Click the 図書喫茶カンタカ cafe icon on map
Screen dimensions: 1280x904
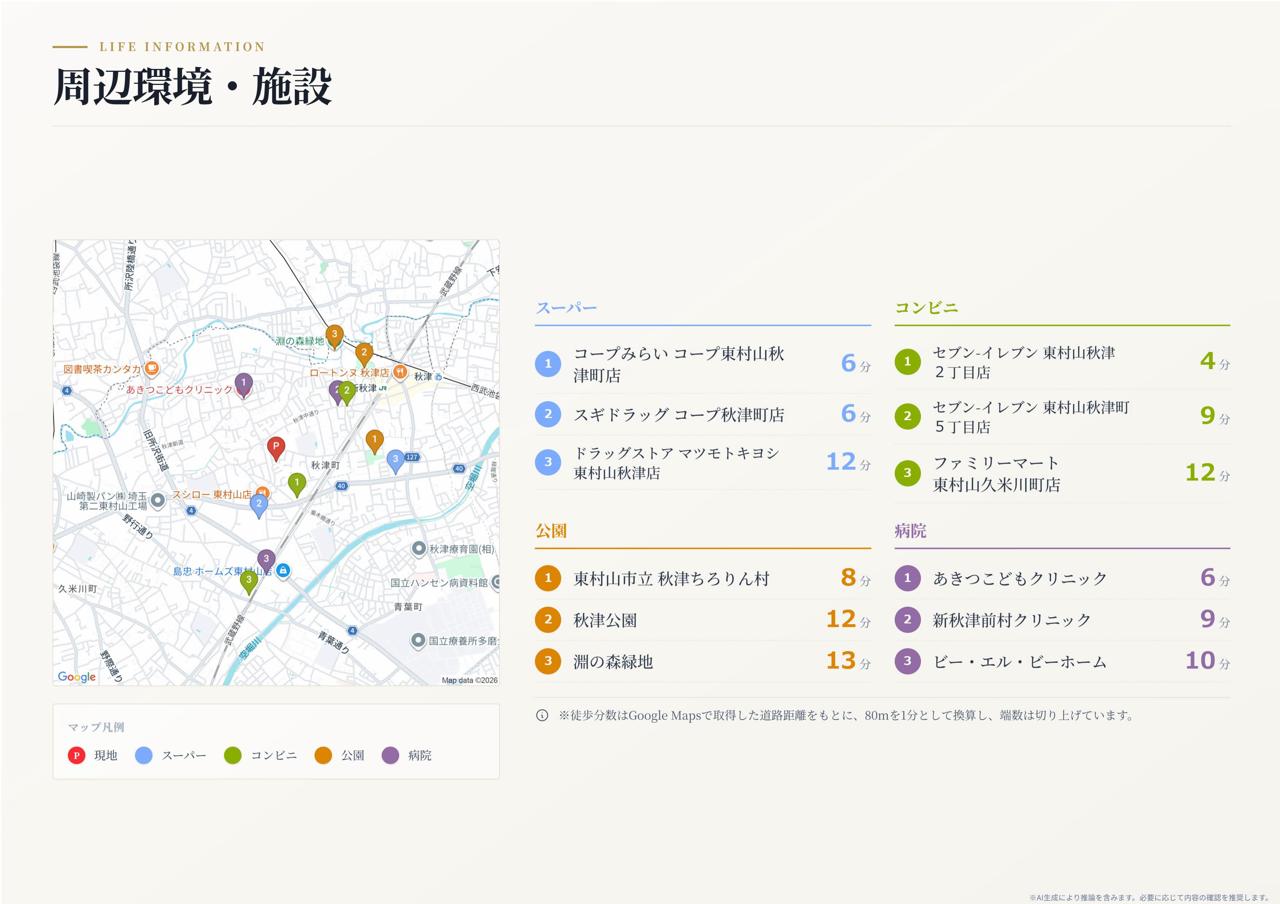tap(151, 369)
